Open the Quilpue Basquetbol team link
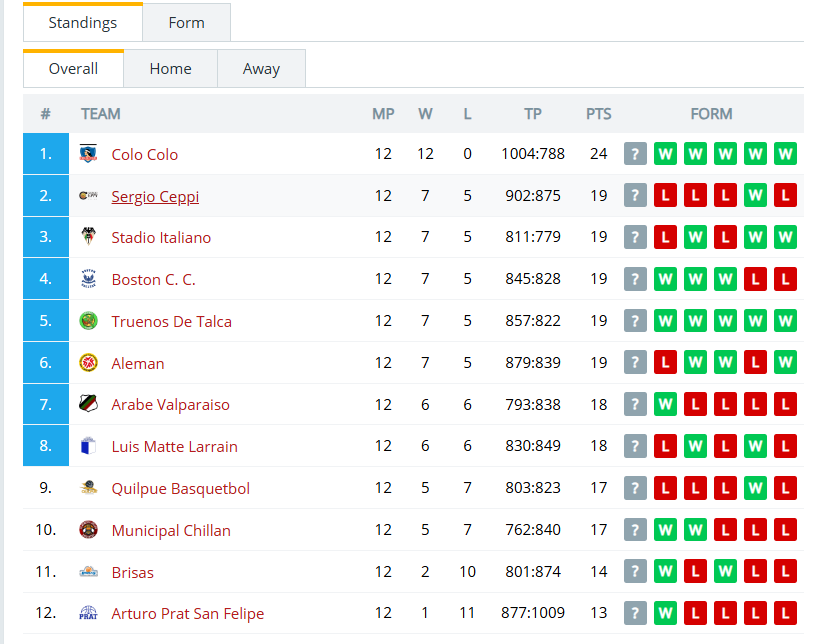The image size is (818, 644). (x=181, y=488)
